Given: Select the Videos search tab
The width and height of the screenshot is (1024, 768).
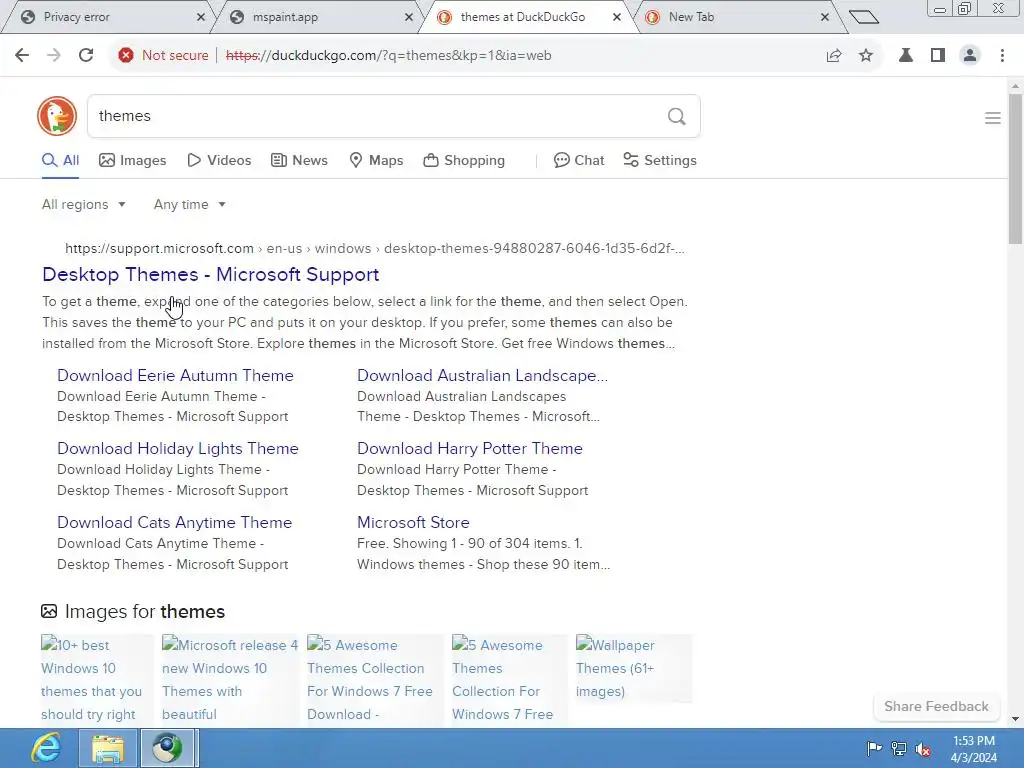Looking at the screenshot, I should click(219, 161).
